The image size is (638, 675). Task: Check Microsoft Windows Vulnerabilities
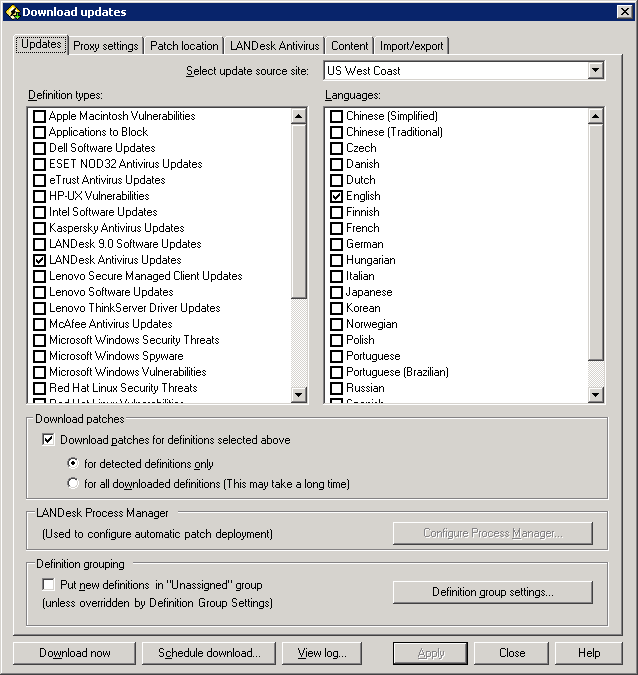(39, 372)
